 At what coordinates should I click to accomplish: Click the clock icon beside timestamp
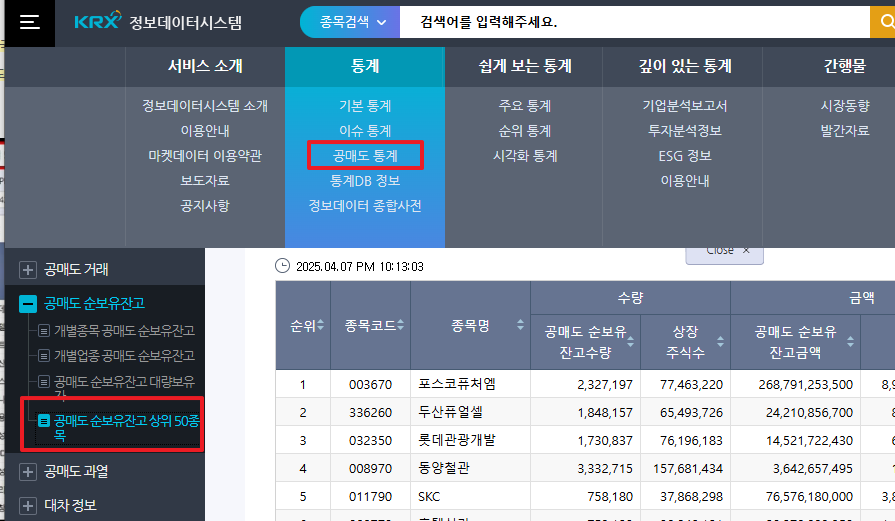point(282,266)
